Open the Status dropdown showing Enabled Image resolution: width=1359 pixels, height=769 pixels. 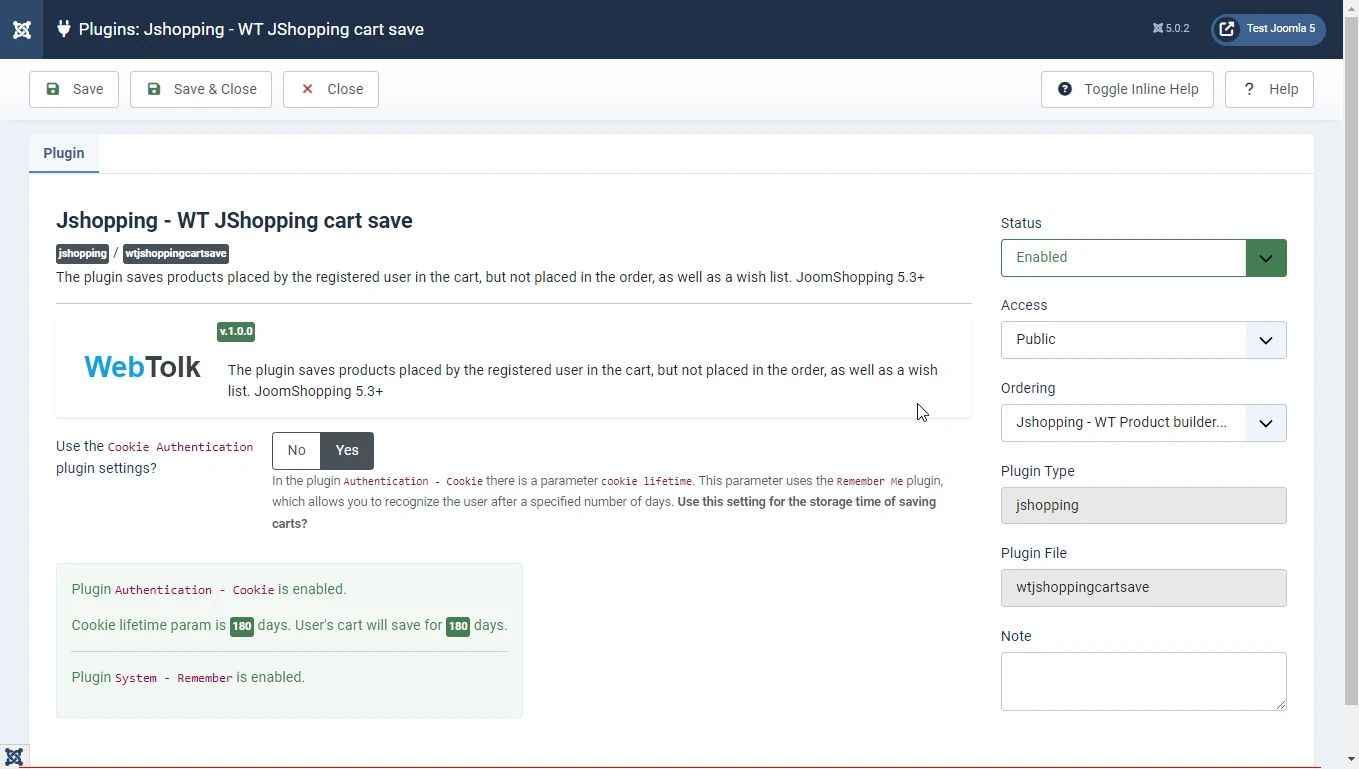click(x=1143, y=258)
